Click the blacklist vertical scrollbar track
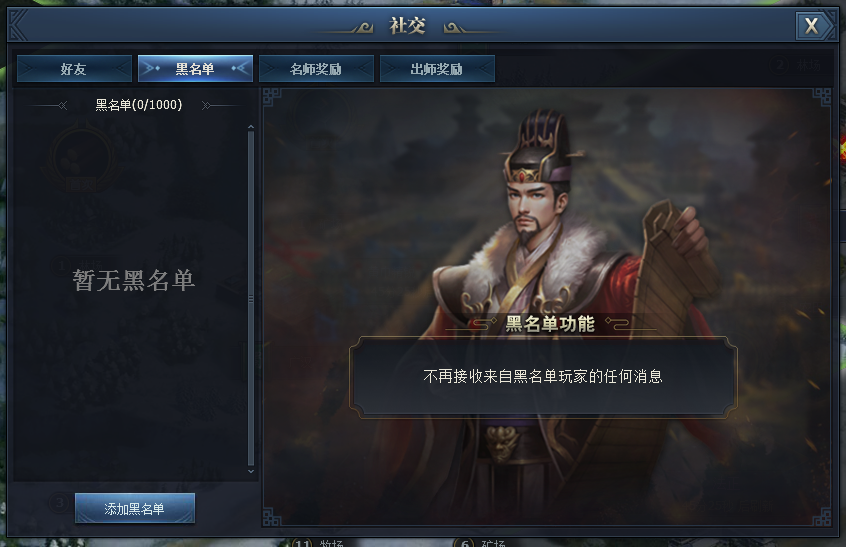846x547 pixels. coord(250,298)
